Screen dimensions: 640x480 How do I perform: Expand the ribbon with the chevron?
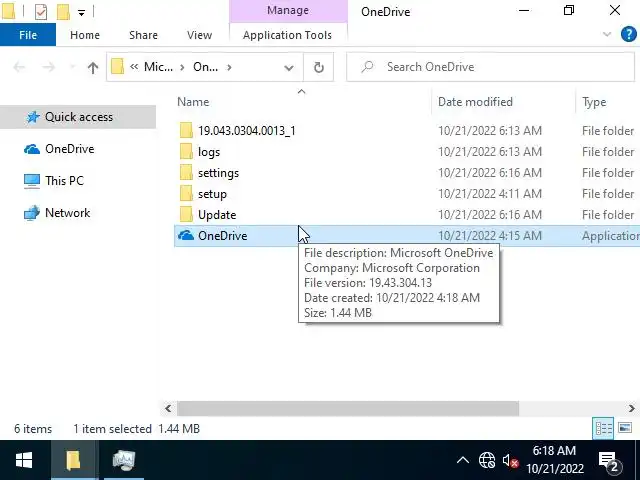pos(607,34)
